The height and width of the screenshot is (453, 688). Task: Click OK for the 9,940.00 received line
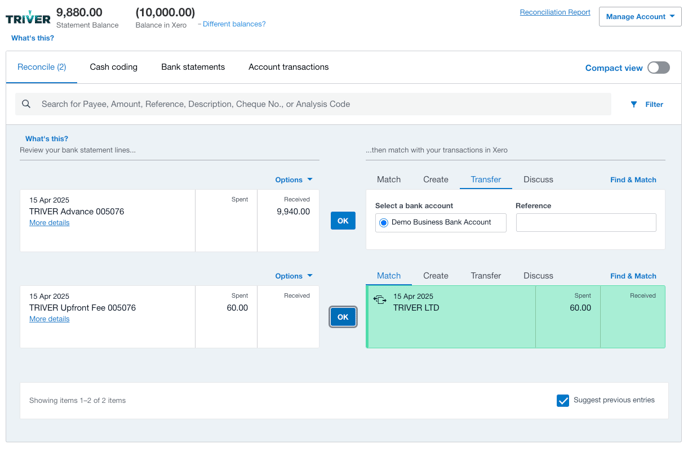(343, 221)
